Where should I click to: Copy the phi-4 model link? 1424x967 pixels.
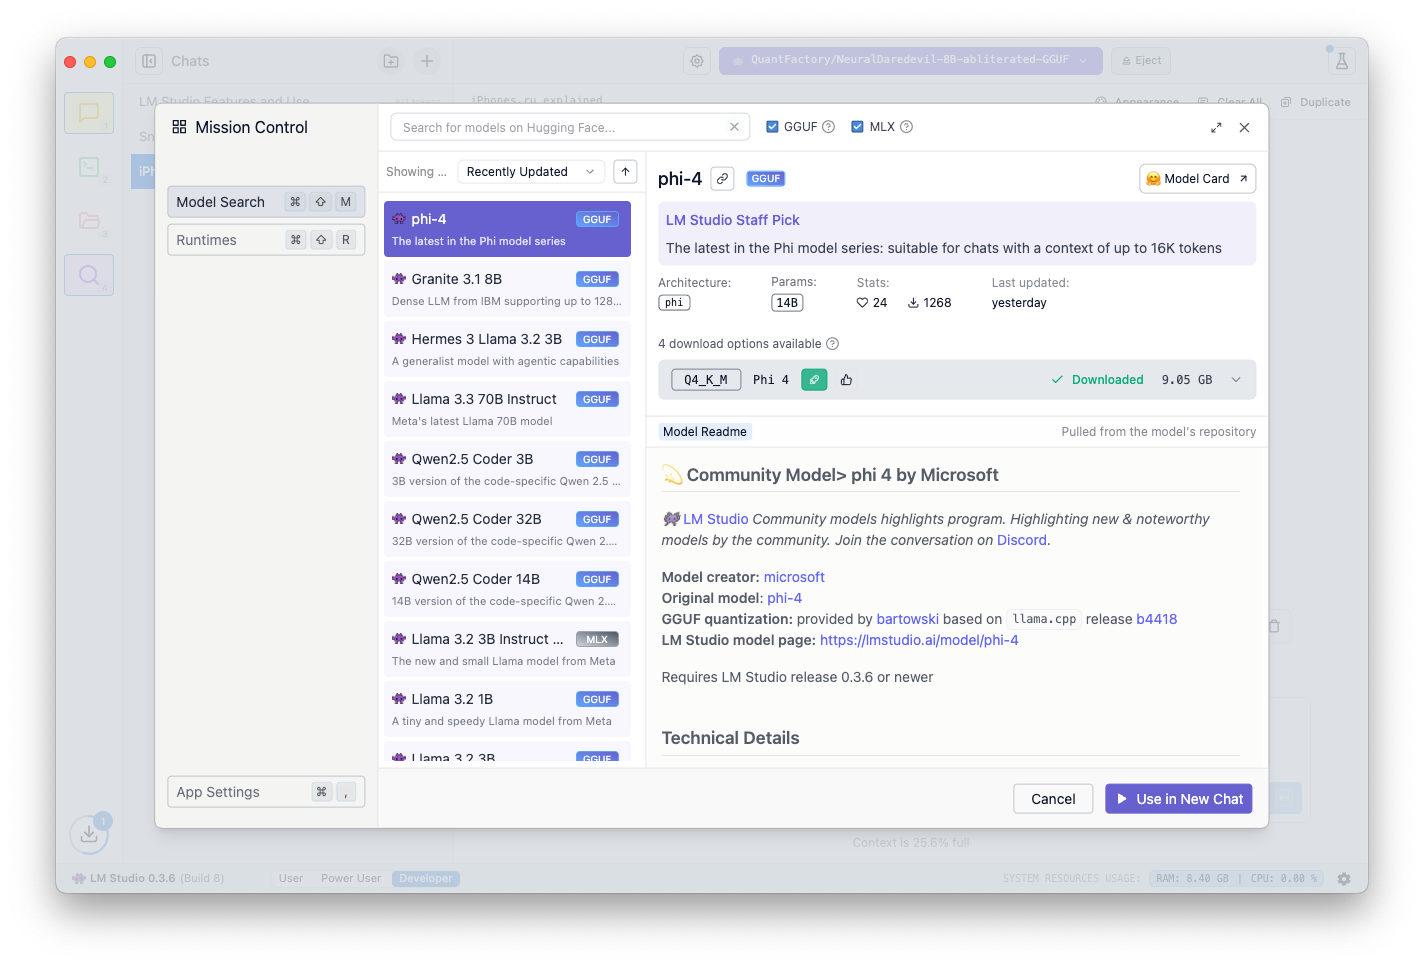click(x=722, y=179)
